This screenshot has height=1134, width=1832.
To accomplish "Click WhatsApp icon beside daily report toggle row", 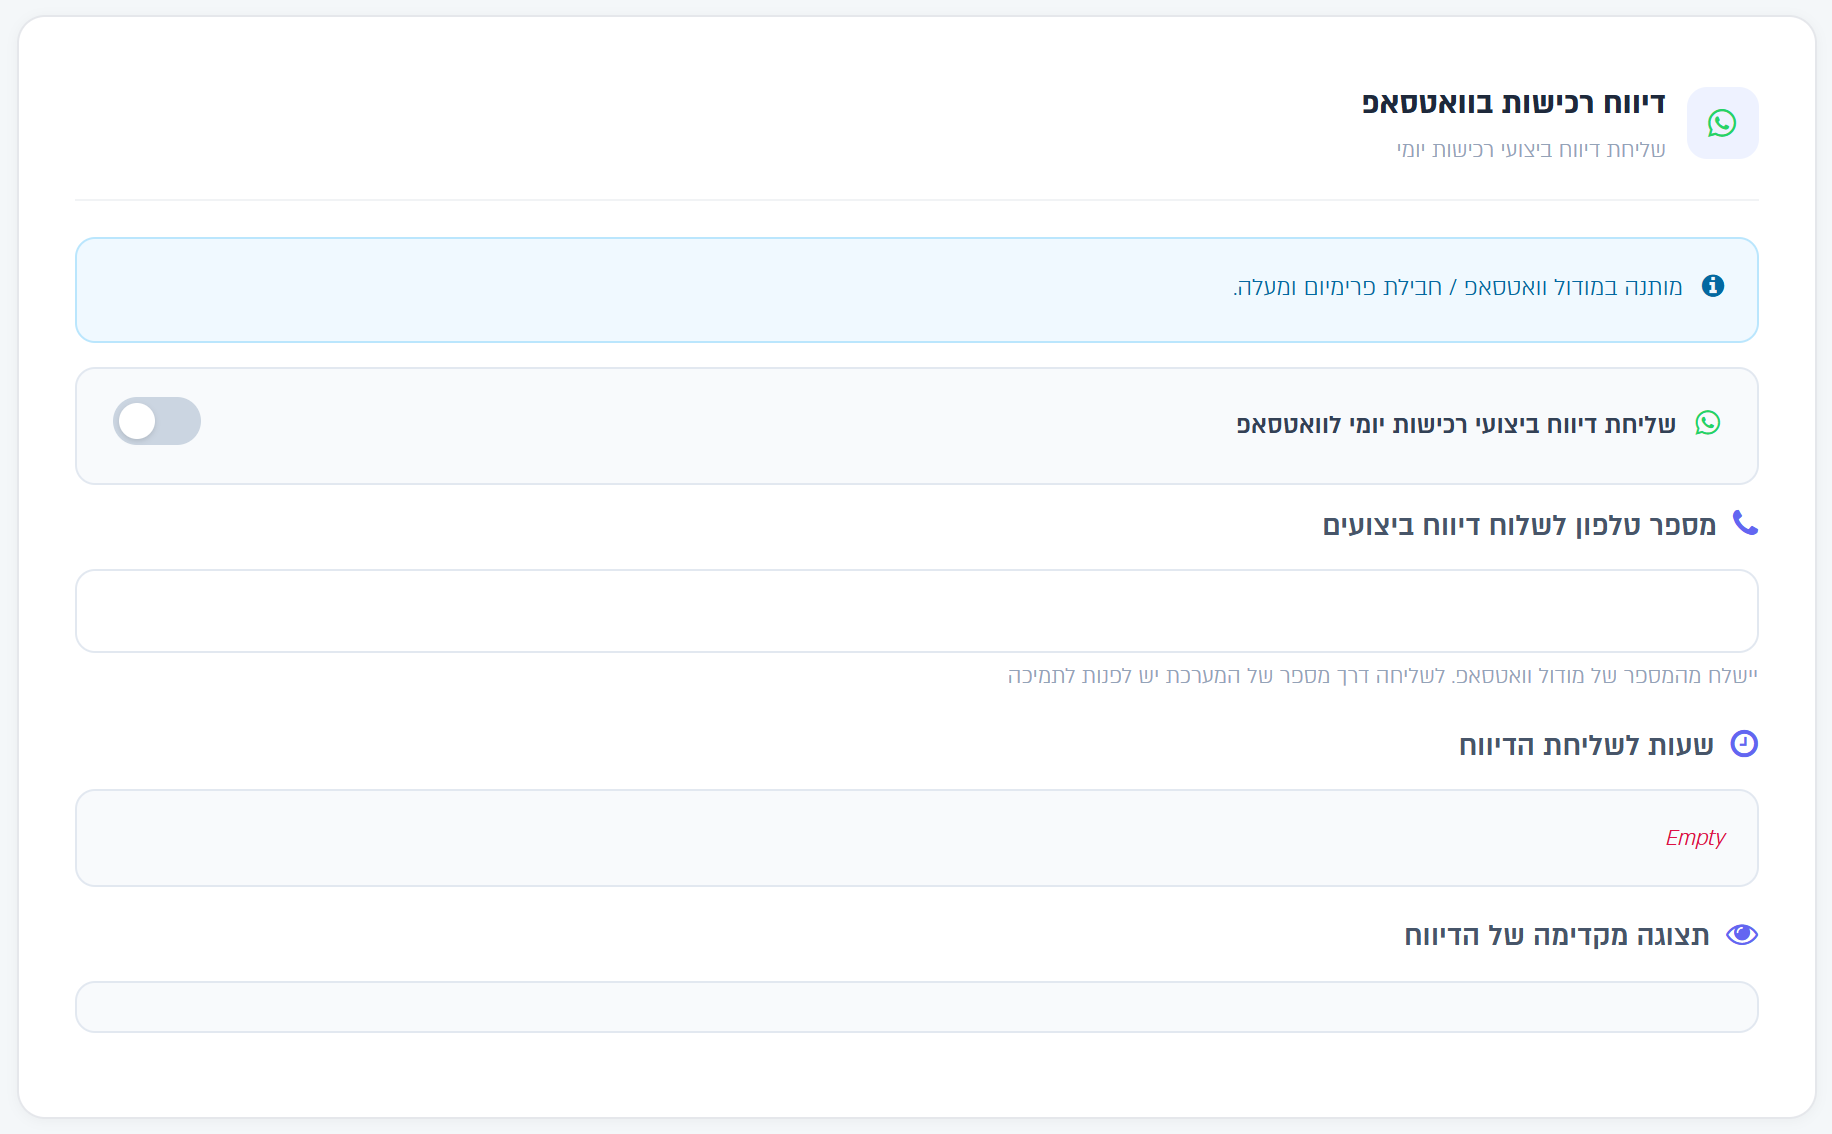I will 1708,423.
